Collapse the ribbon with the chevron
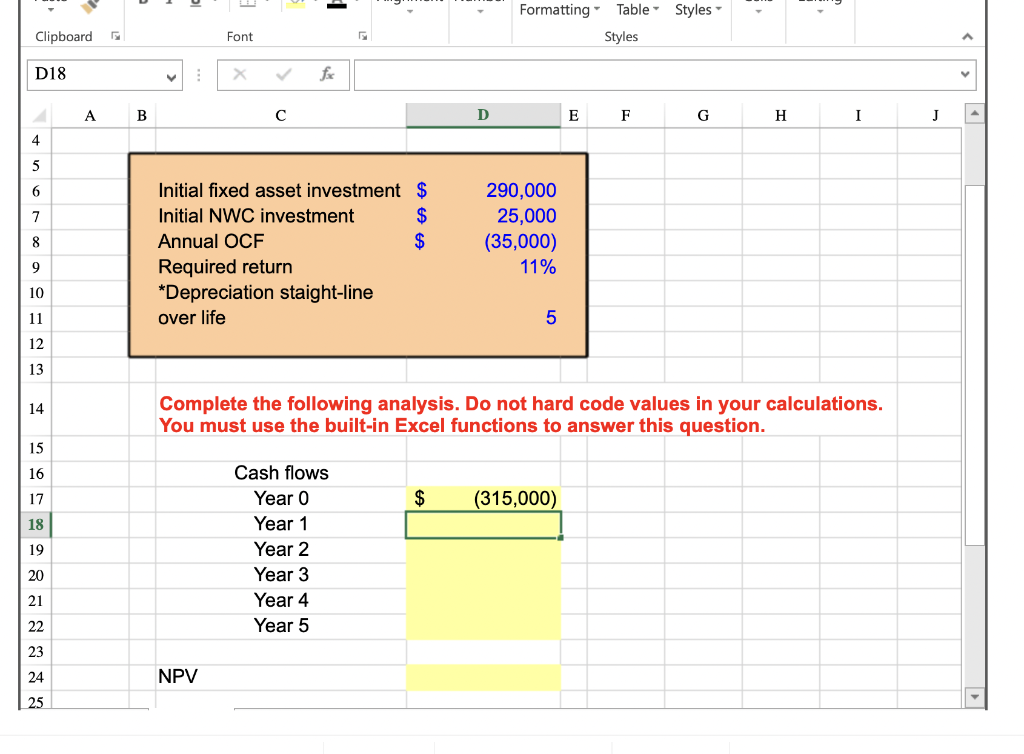The image size is (1024, 754). (x=967, y=37)
